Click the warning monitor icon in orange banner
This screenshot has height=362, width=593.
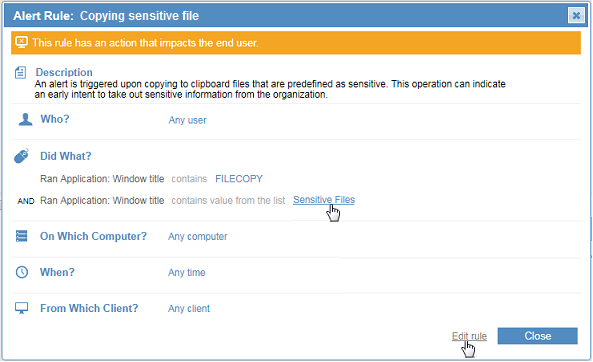[22, 42]
